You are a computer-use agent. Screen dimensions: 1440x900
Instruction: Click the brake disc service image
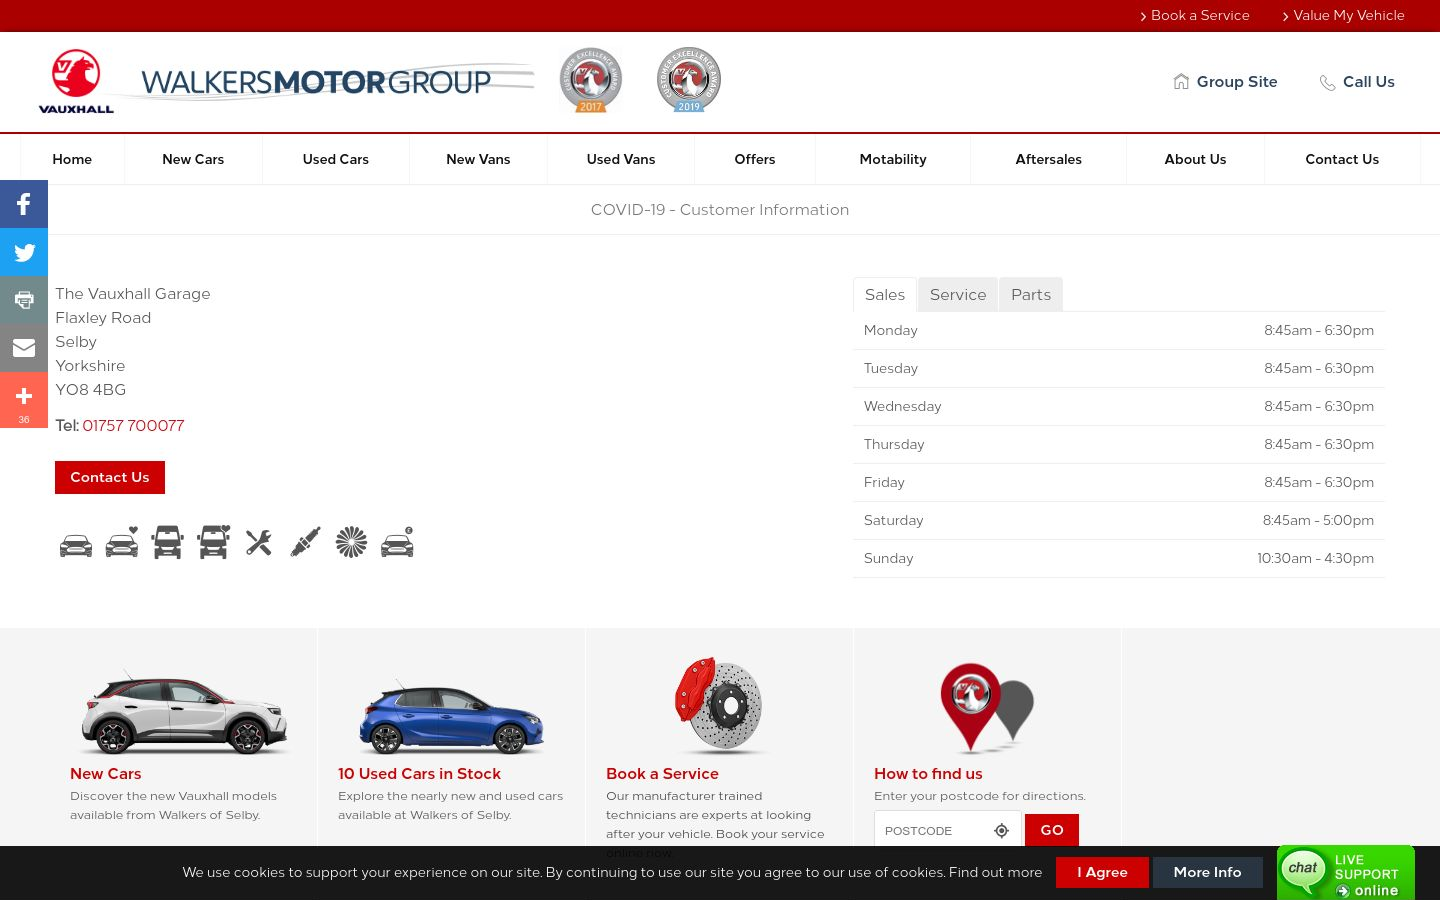click(719, 704)
